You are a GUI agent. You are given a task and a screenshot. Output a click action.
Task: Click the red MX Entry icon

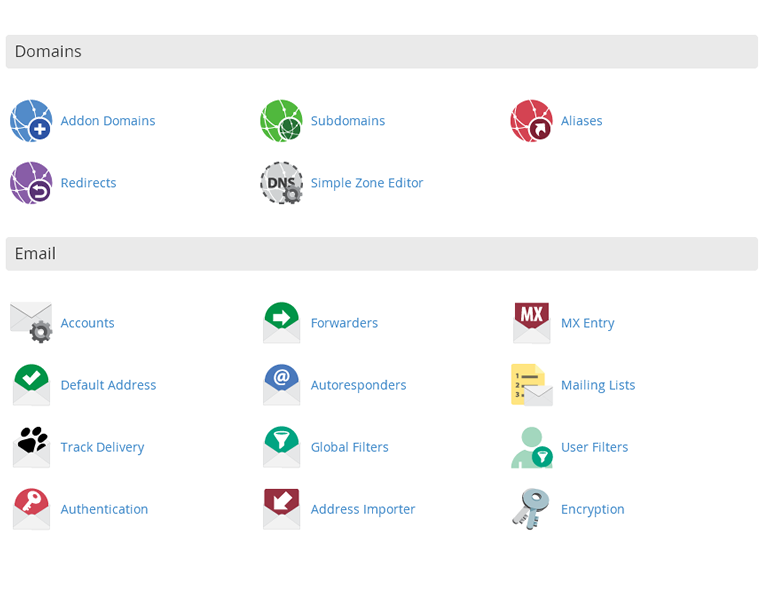click(x=531, y=323)
